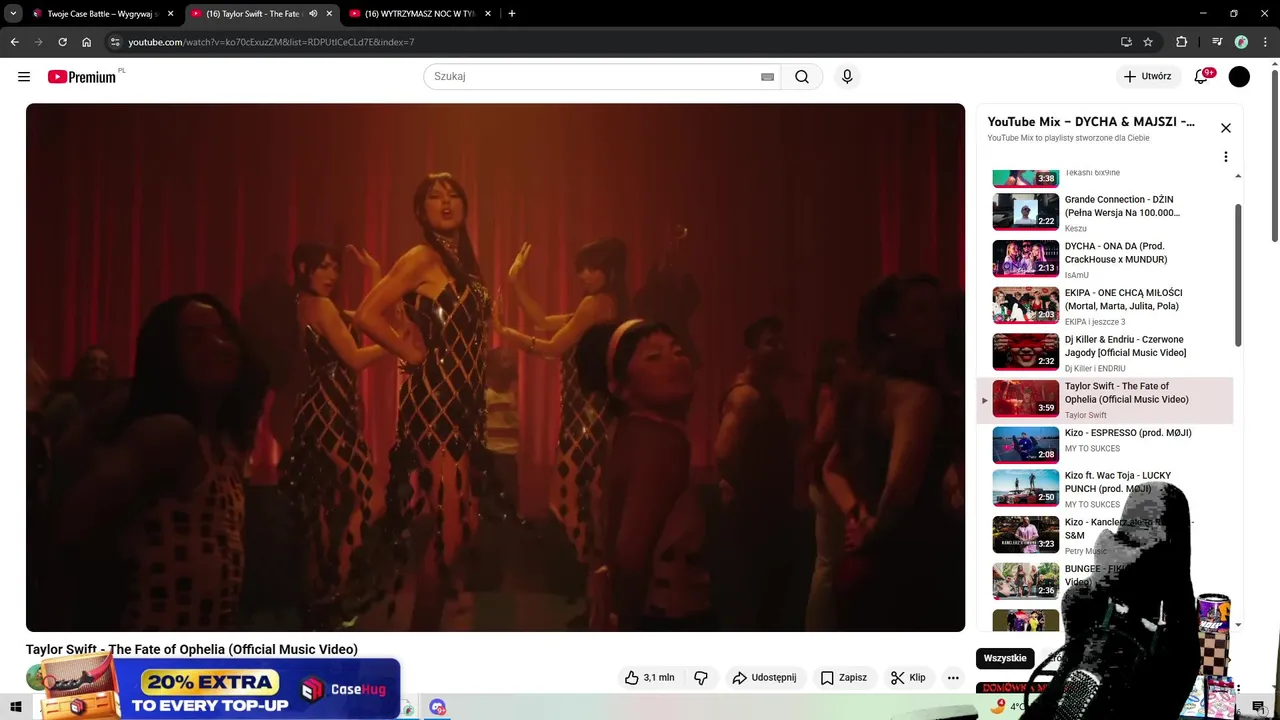This screenshot has height=720, width=1280.
Task: Click the page vertical scrollbar
Action: (x=1274, y=155)
